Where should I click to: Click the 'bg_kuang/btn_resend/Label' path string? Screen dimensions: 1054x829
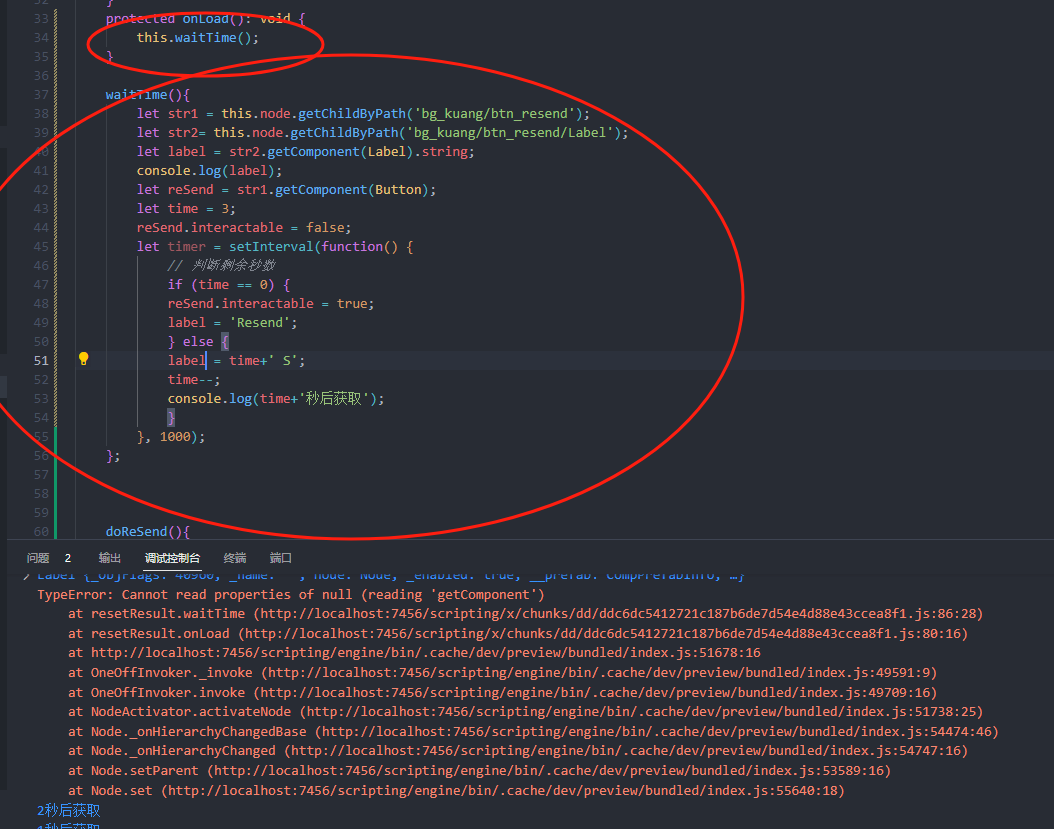(x=510, y=132)
